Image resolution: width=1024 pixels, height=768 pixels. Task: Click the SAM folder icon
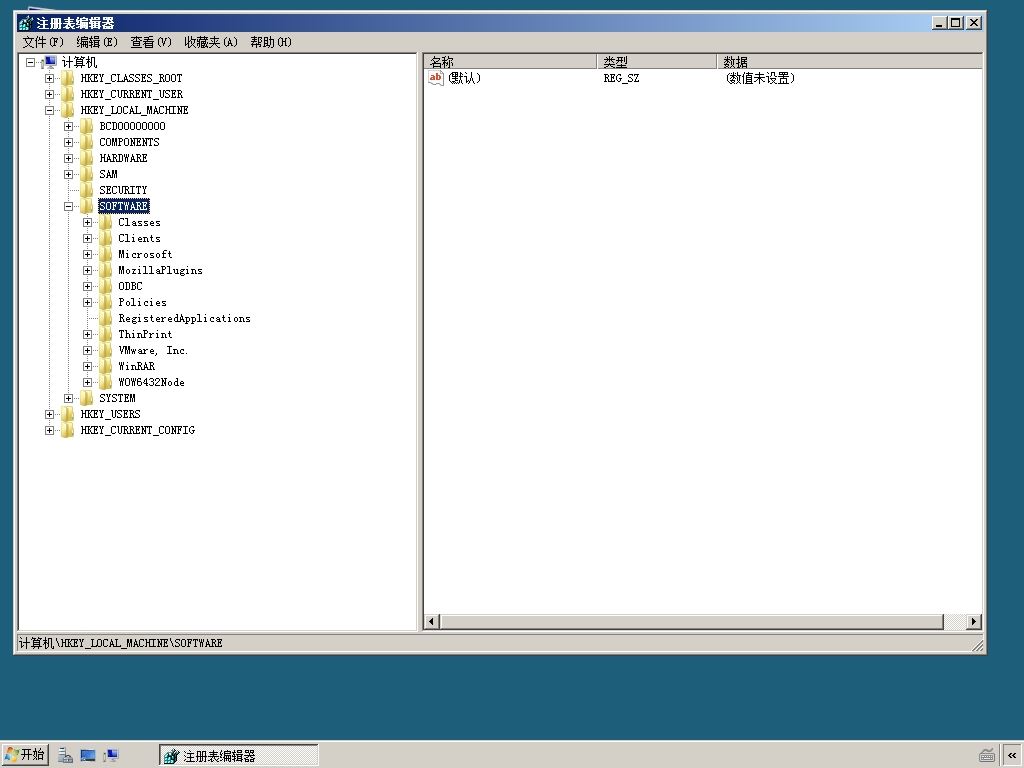pyautogui.click(x=87, y=174)
